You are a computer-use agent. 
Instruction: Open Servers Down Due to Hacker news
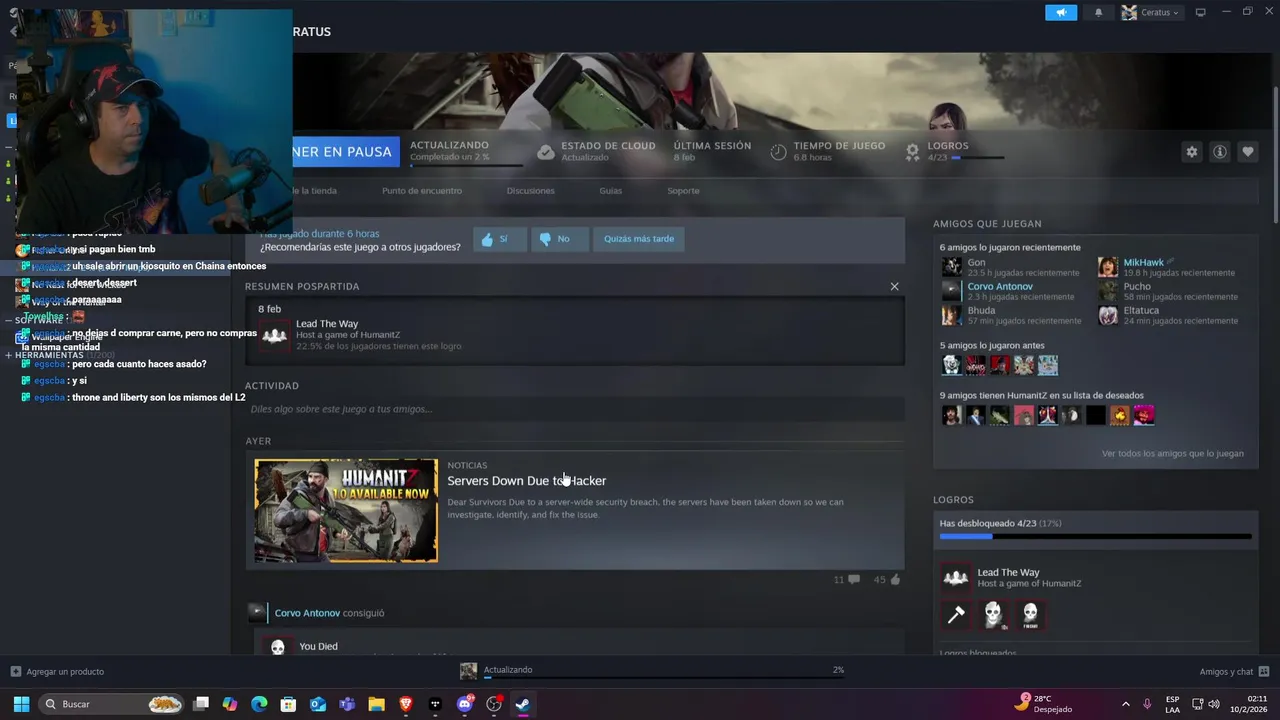(526, 481)
